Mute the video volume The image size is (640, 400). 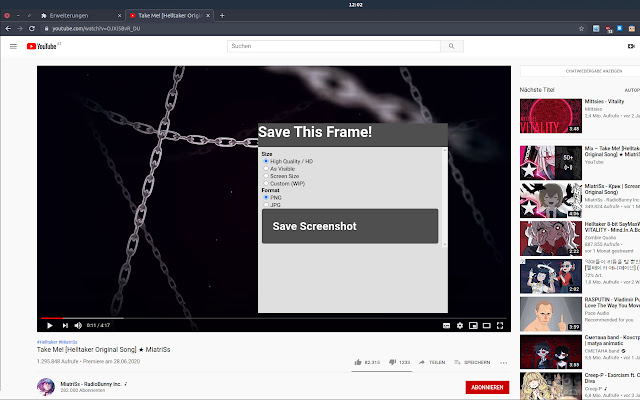coord(78,325)
